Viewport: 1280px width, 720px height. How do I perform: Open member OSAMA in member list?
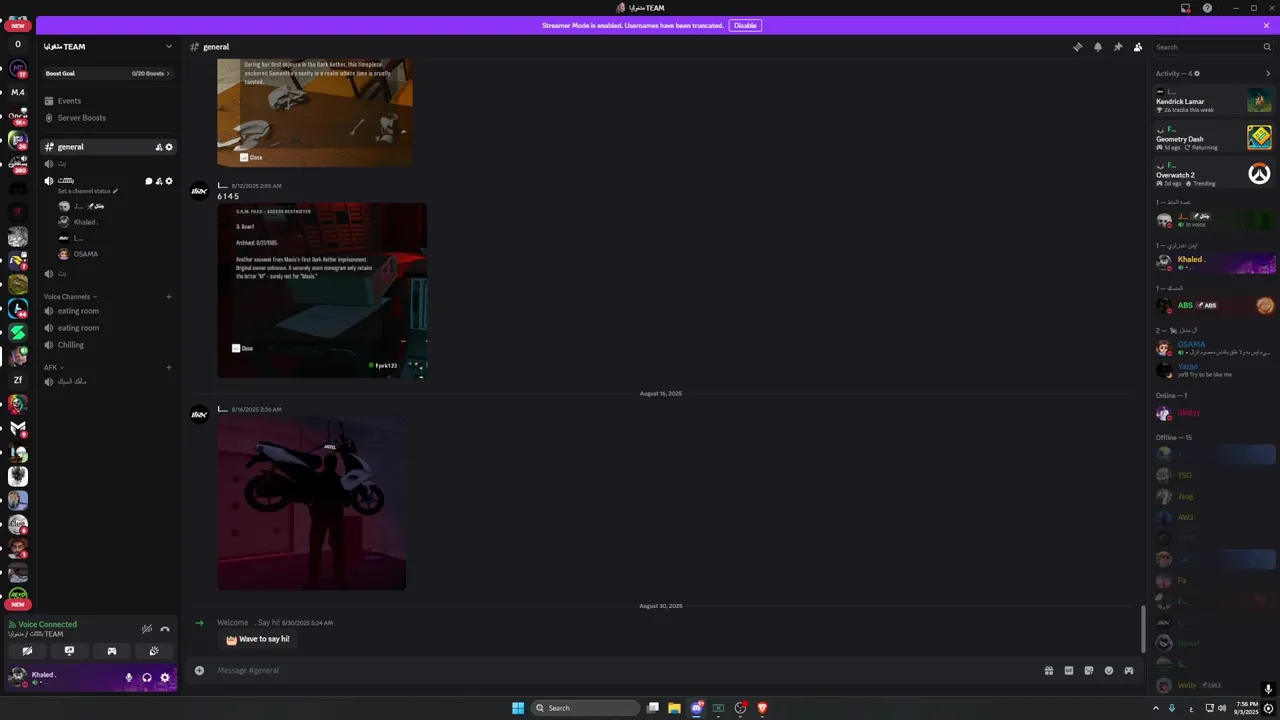click(x=1214, y=348)
